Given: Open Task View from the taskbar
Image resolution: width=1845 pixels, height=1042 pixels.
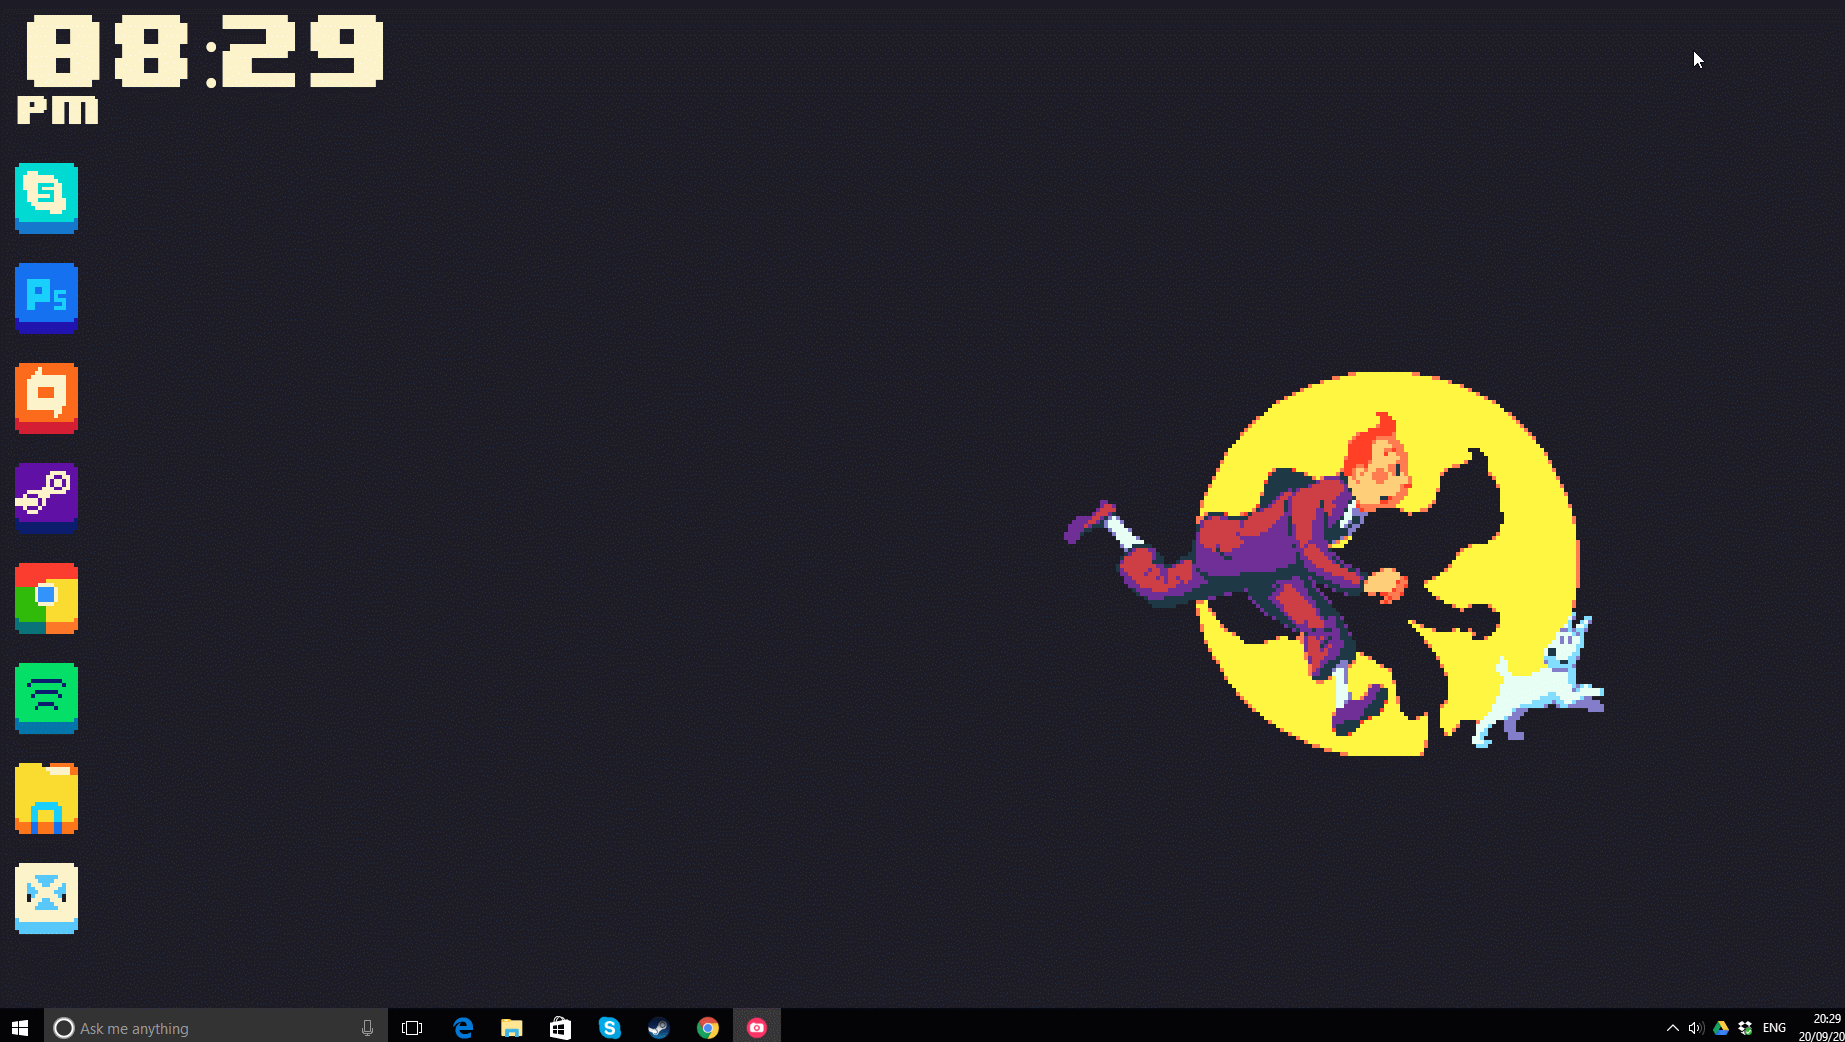Looking at the screenshot, I should coord(412,1028).
